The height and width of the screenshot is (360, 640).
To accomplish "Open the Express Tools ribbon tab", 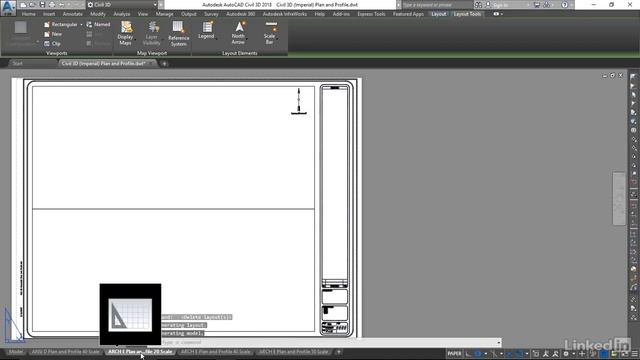I will click(371, 14).
